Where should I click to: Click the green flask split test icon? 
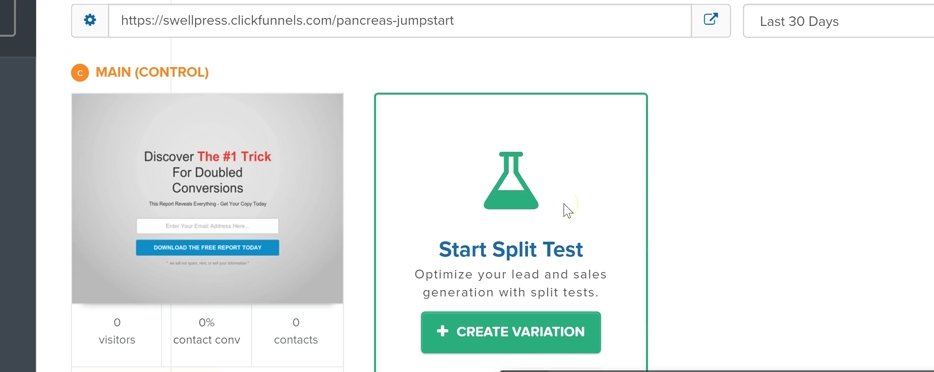tap(511, 180)
